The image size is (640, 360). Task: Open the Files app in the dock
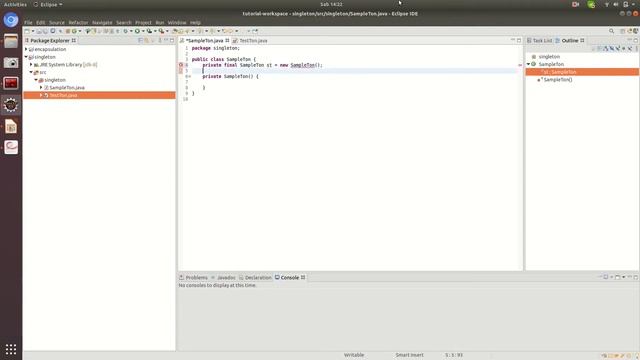(x=11, y=41)
